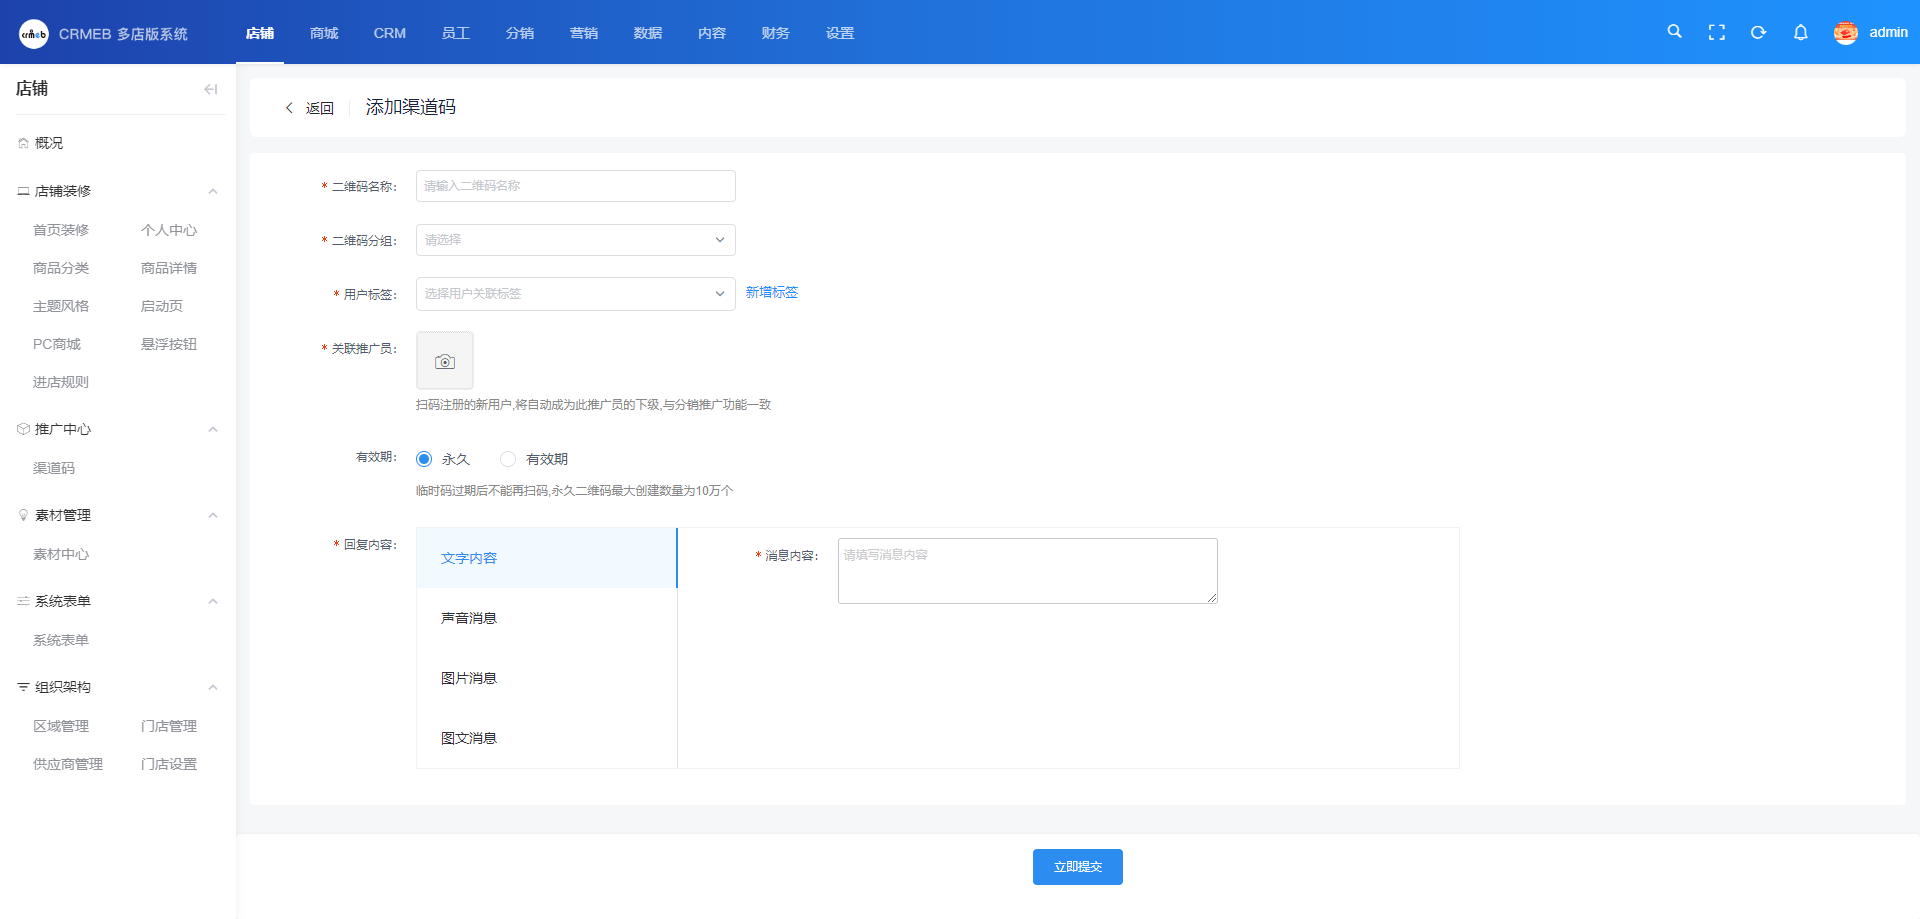
Task: Select the 有效期 radio option
Action: (508, 459)
